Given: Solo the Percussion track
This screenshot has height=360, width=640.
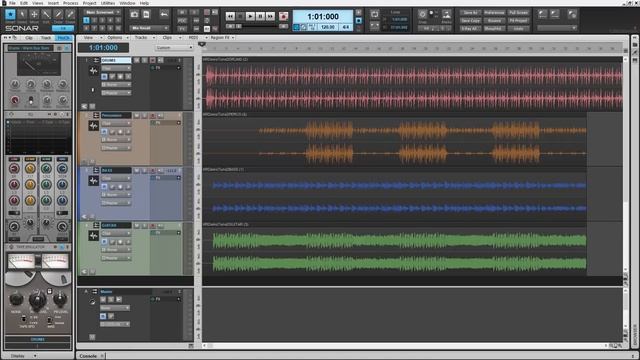Looking at the screenshot, I should (x=144, y=116).
